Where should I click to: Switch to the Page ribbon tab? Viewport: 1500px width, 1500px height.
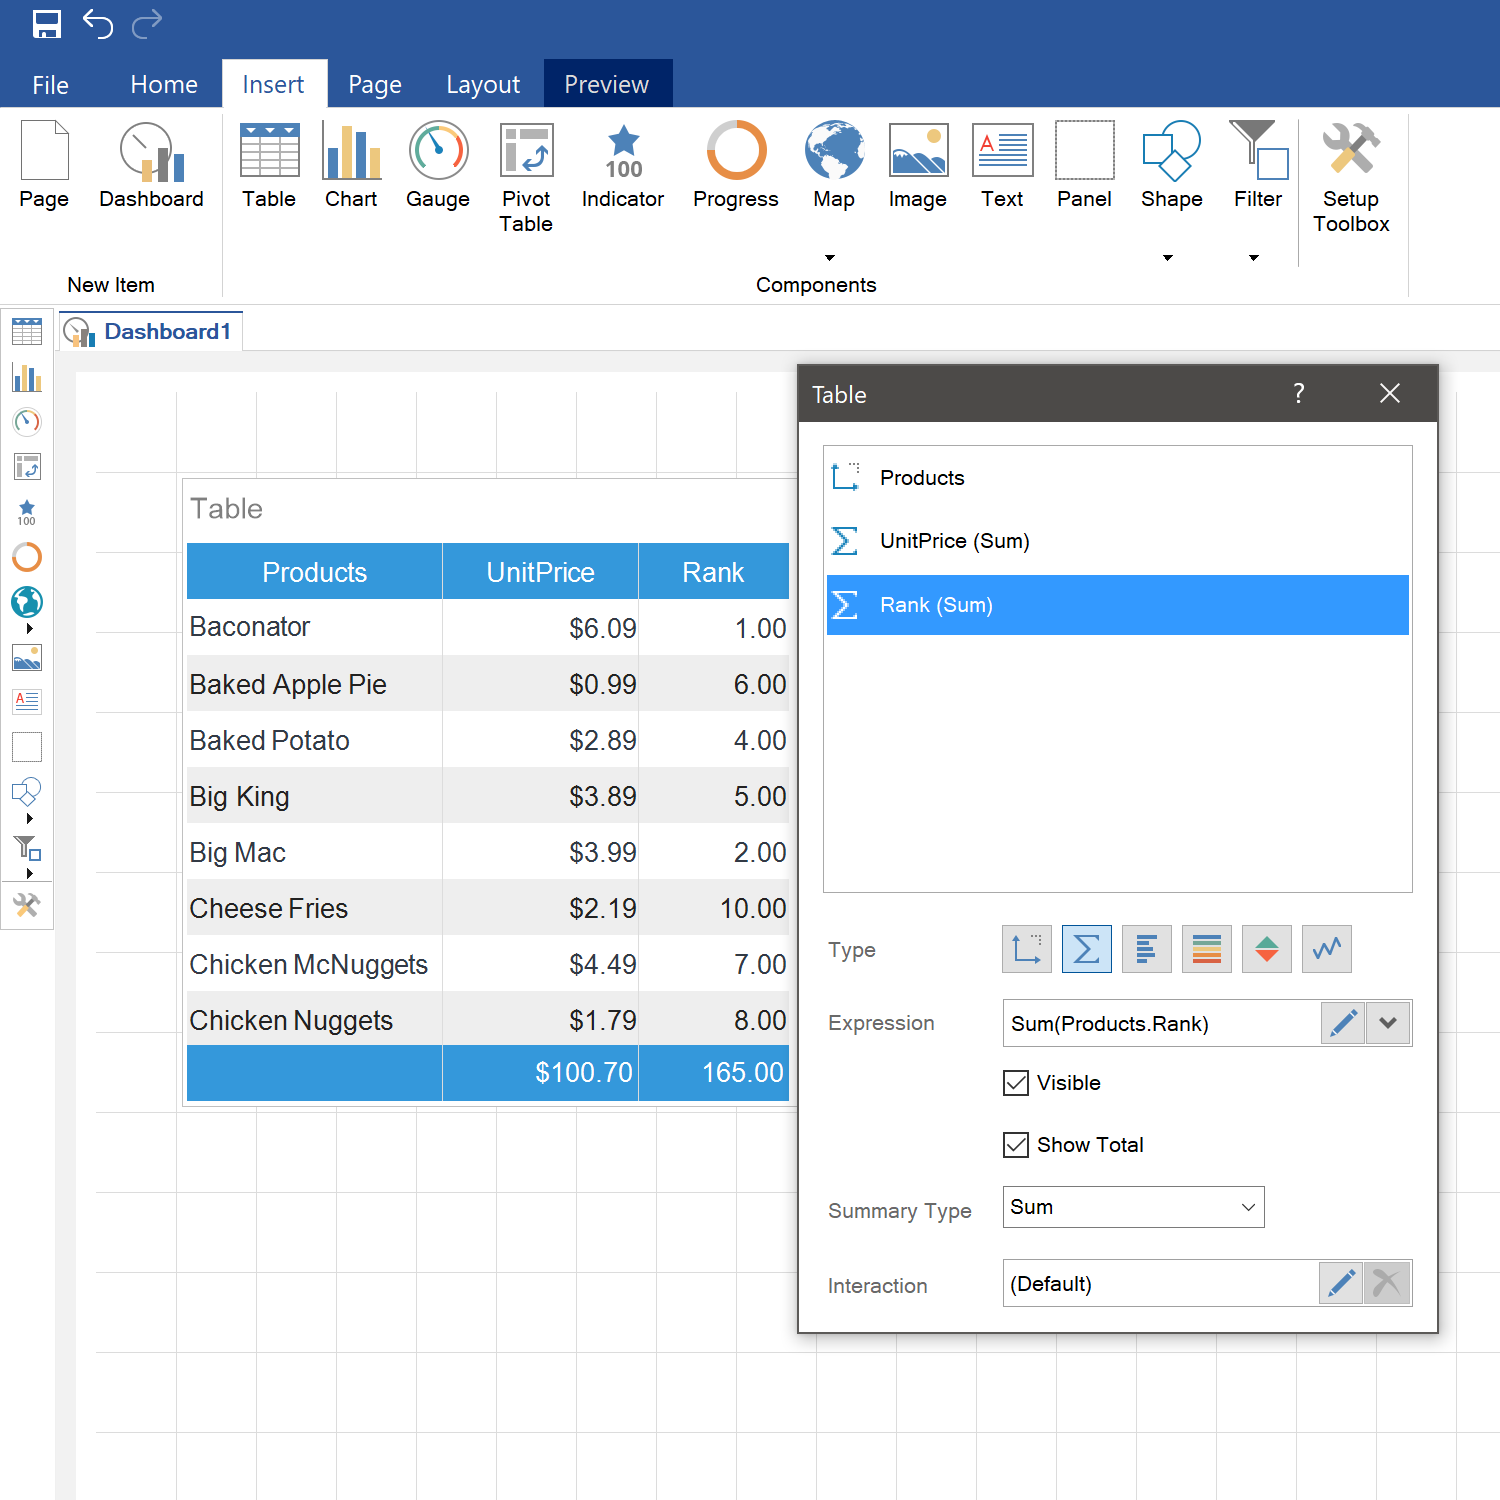(375, 85)
